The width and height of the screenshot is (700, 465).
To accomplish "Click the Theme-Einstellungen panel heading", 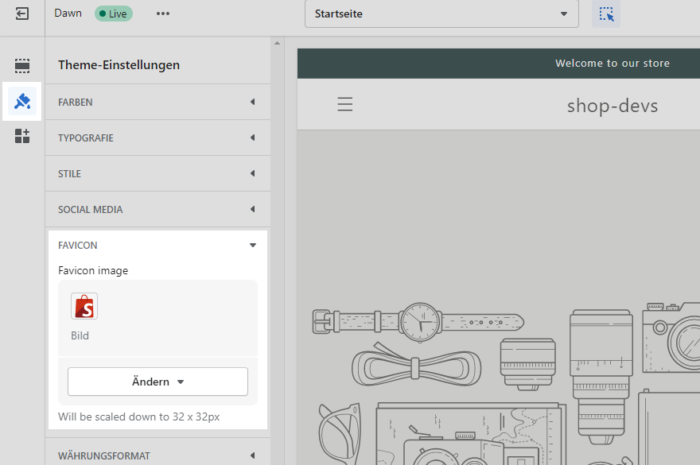I will coord(119,65).
